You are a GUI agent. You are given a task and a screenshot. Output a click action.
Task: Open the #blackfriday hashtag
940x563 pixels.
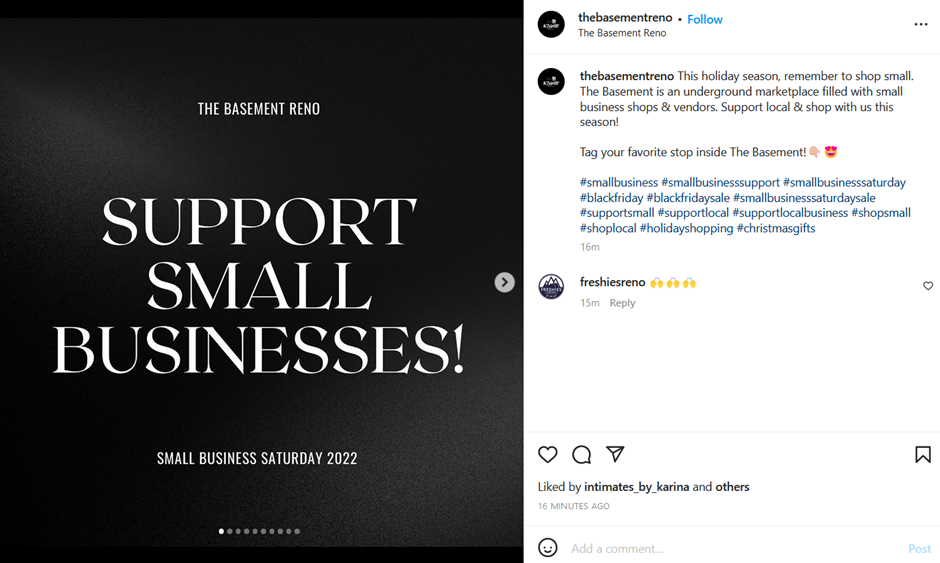click(x=611, y=197)
